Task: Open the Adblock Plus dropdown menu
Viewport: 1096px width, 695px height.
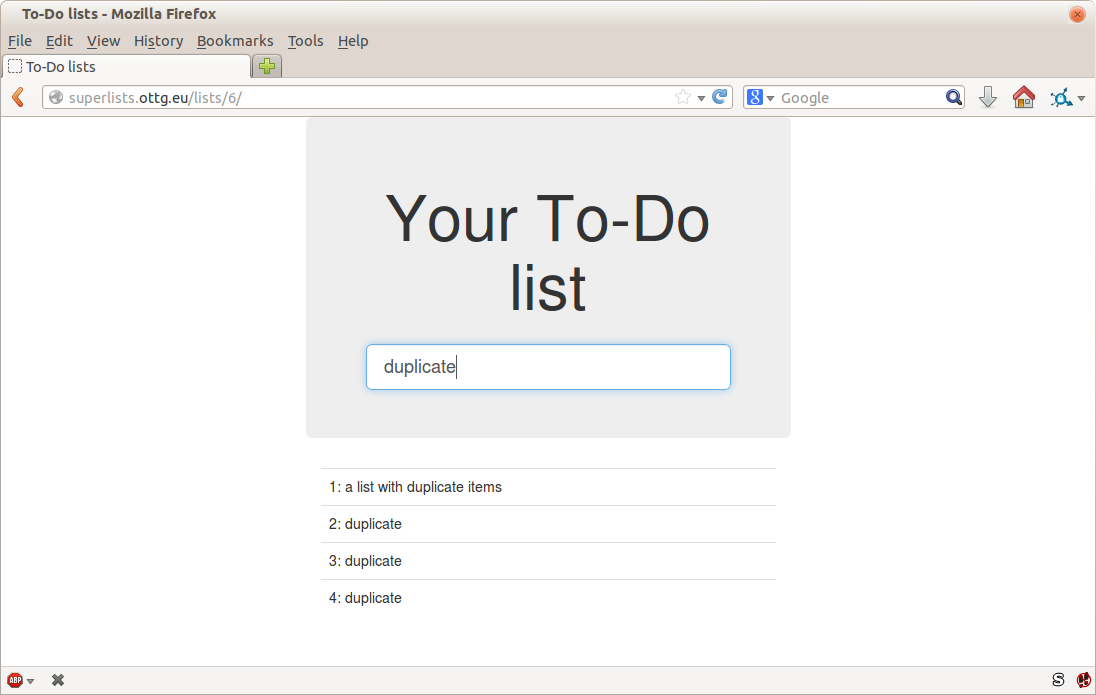Action: (x=30, y=679)
